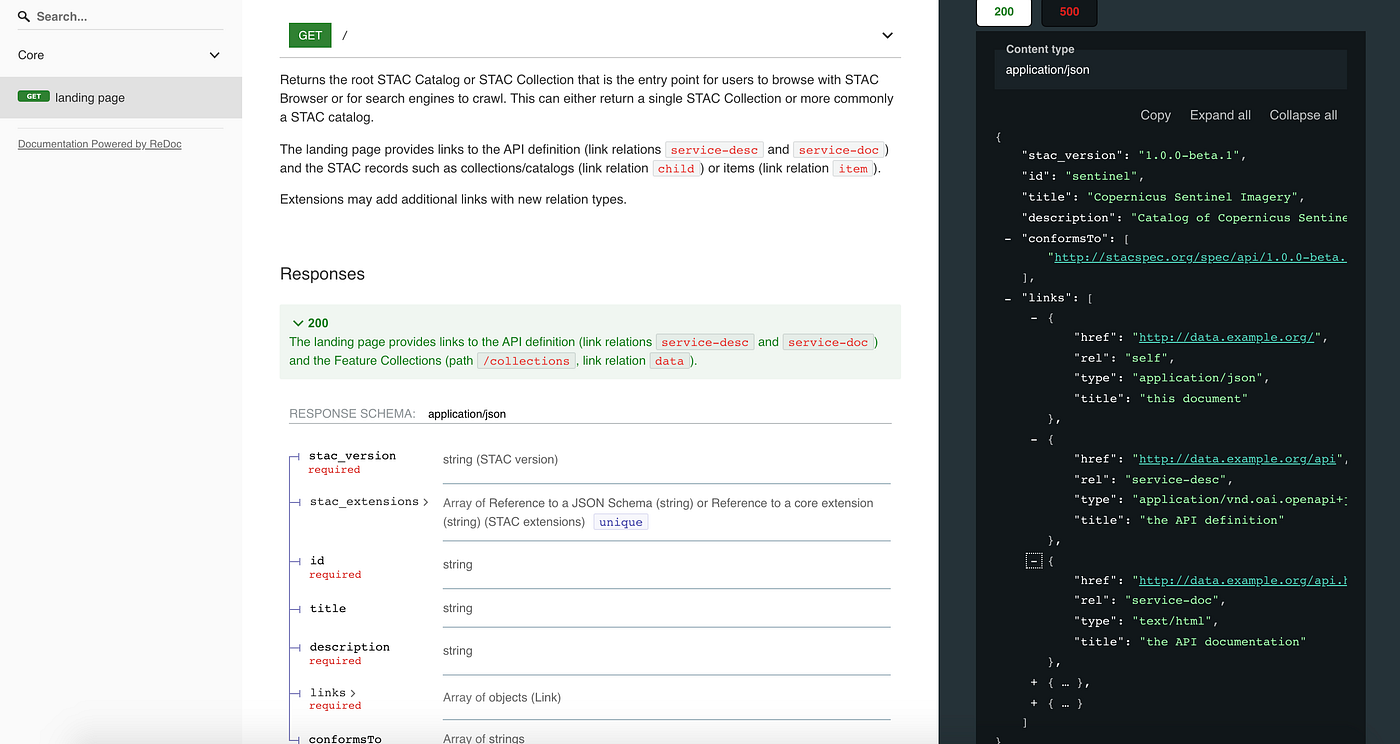Collapse the conformsTo JSON array
This screenshot has width=1400, height=744.
tap(1007, 238)
